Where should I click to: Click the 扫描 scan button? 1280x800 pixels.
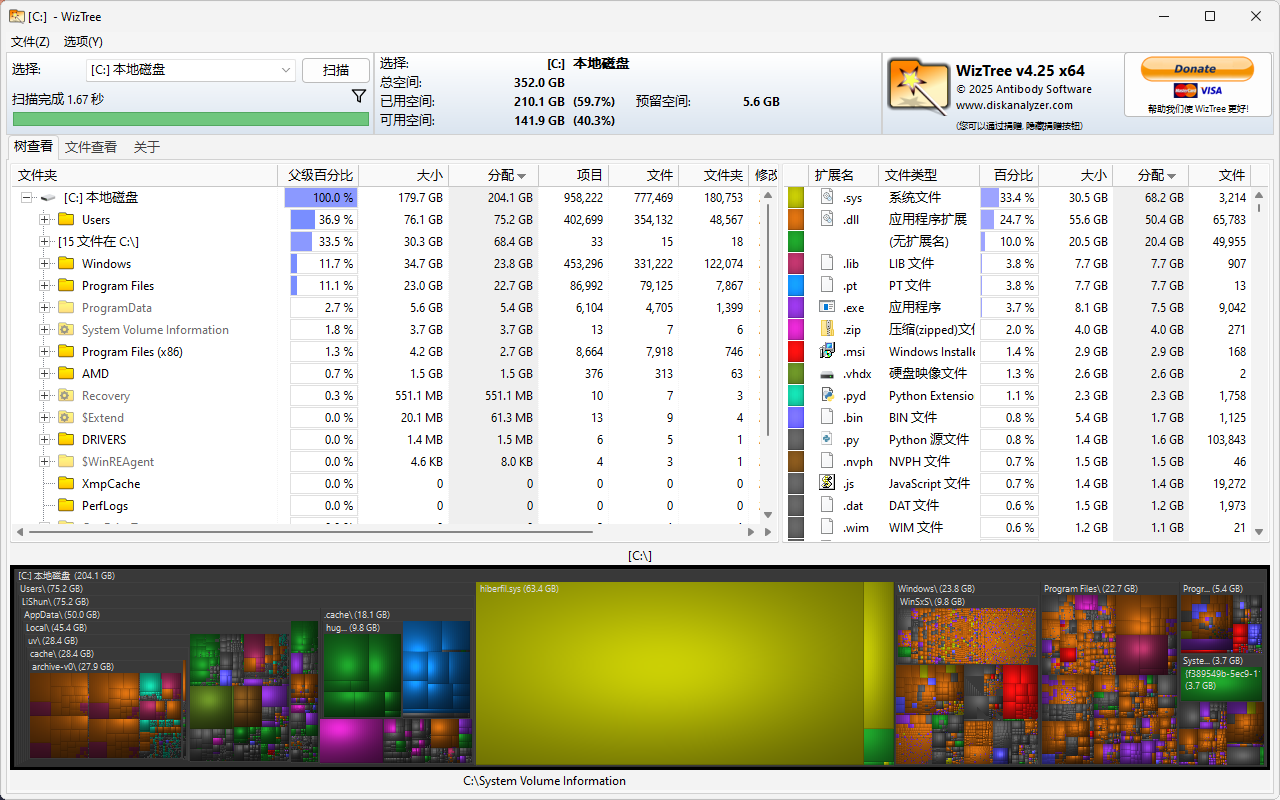[336, 70]
